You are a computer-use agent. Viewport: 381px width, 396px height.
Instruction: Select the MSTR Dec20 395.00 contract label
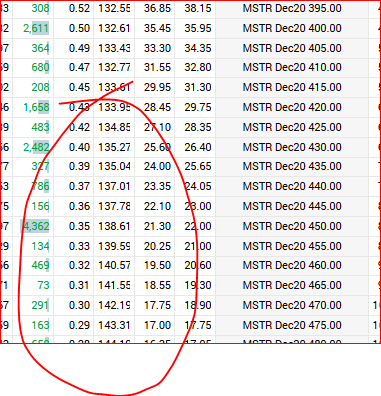[292, 8]
